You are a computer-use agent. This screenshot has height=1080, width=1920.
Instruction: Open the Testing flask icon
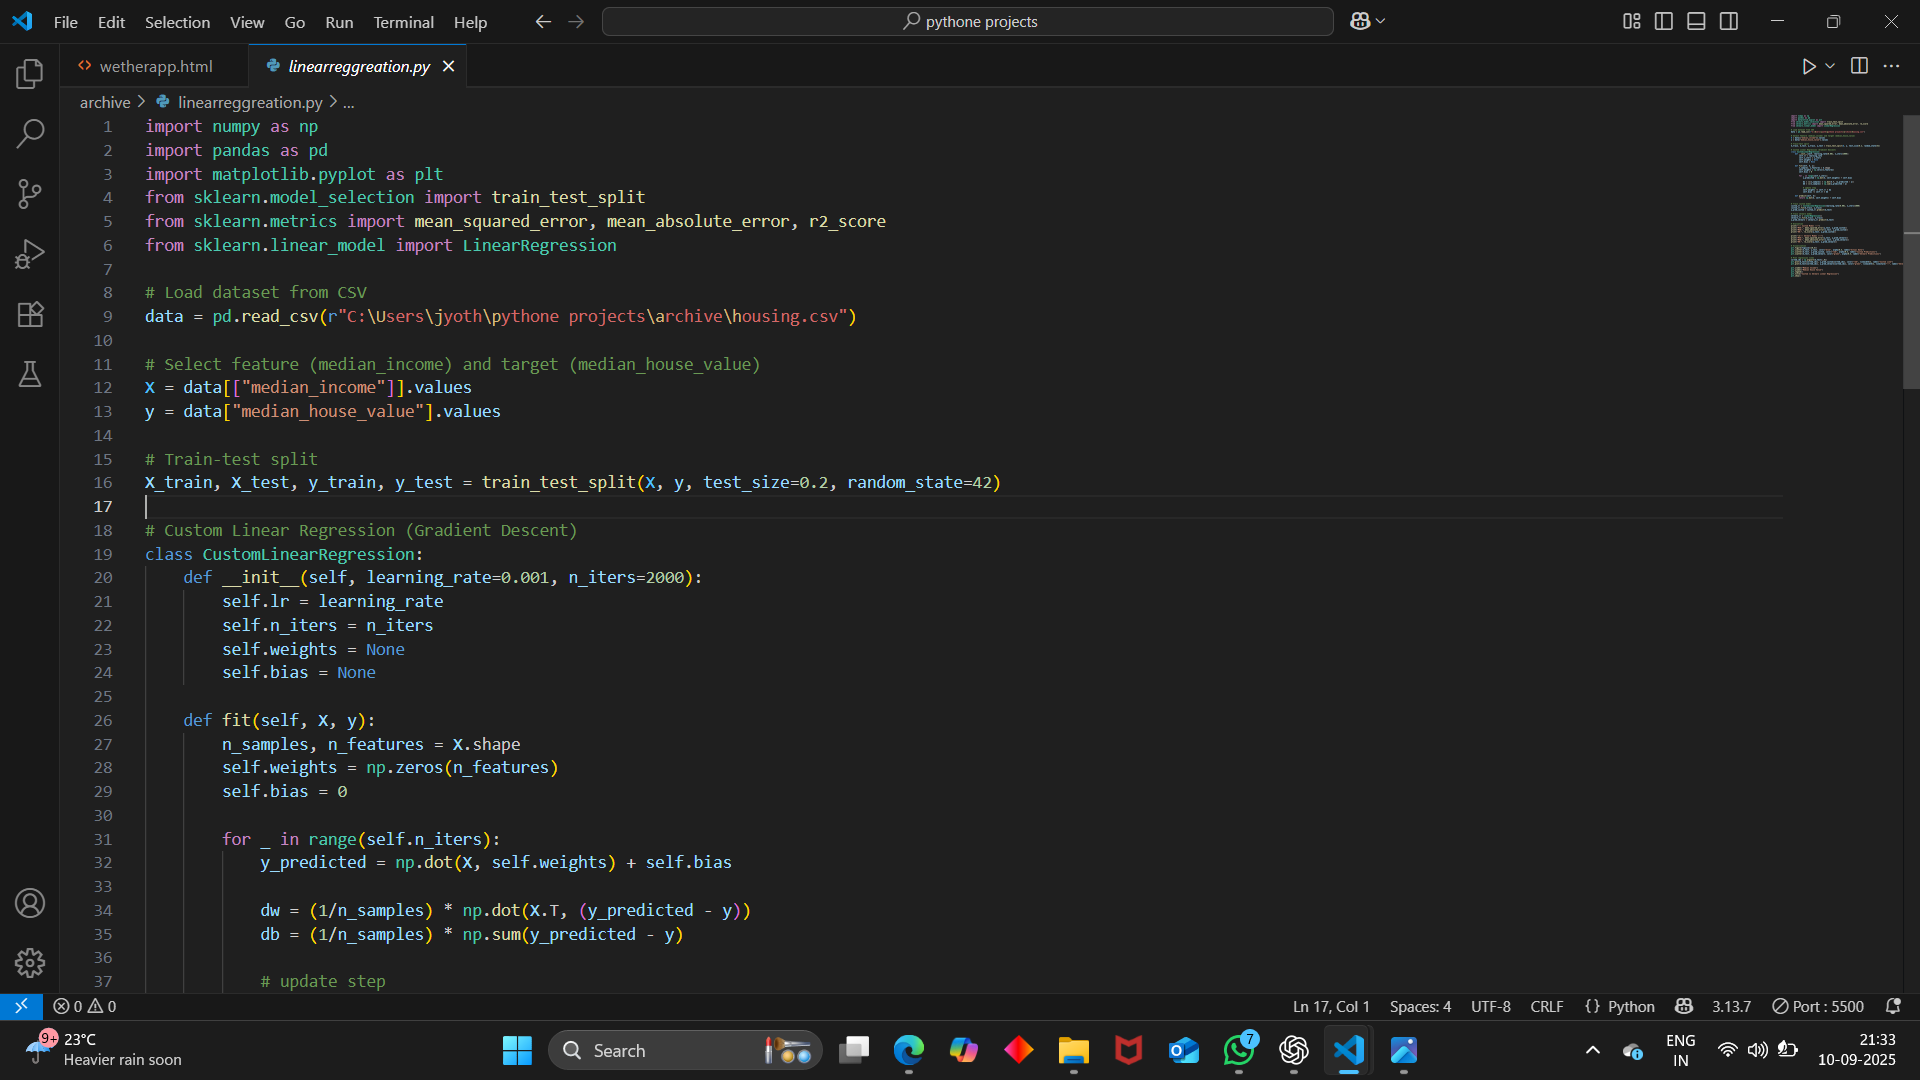coord(30,374)
